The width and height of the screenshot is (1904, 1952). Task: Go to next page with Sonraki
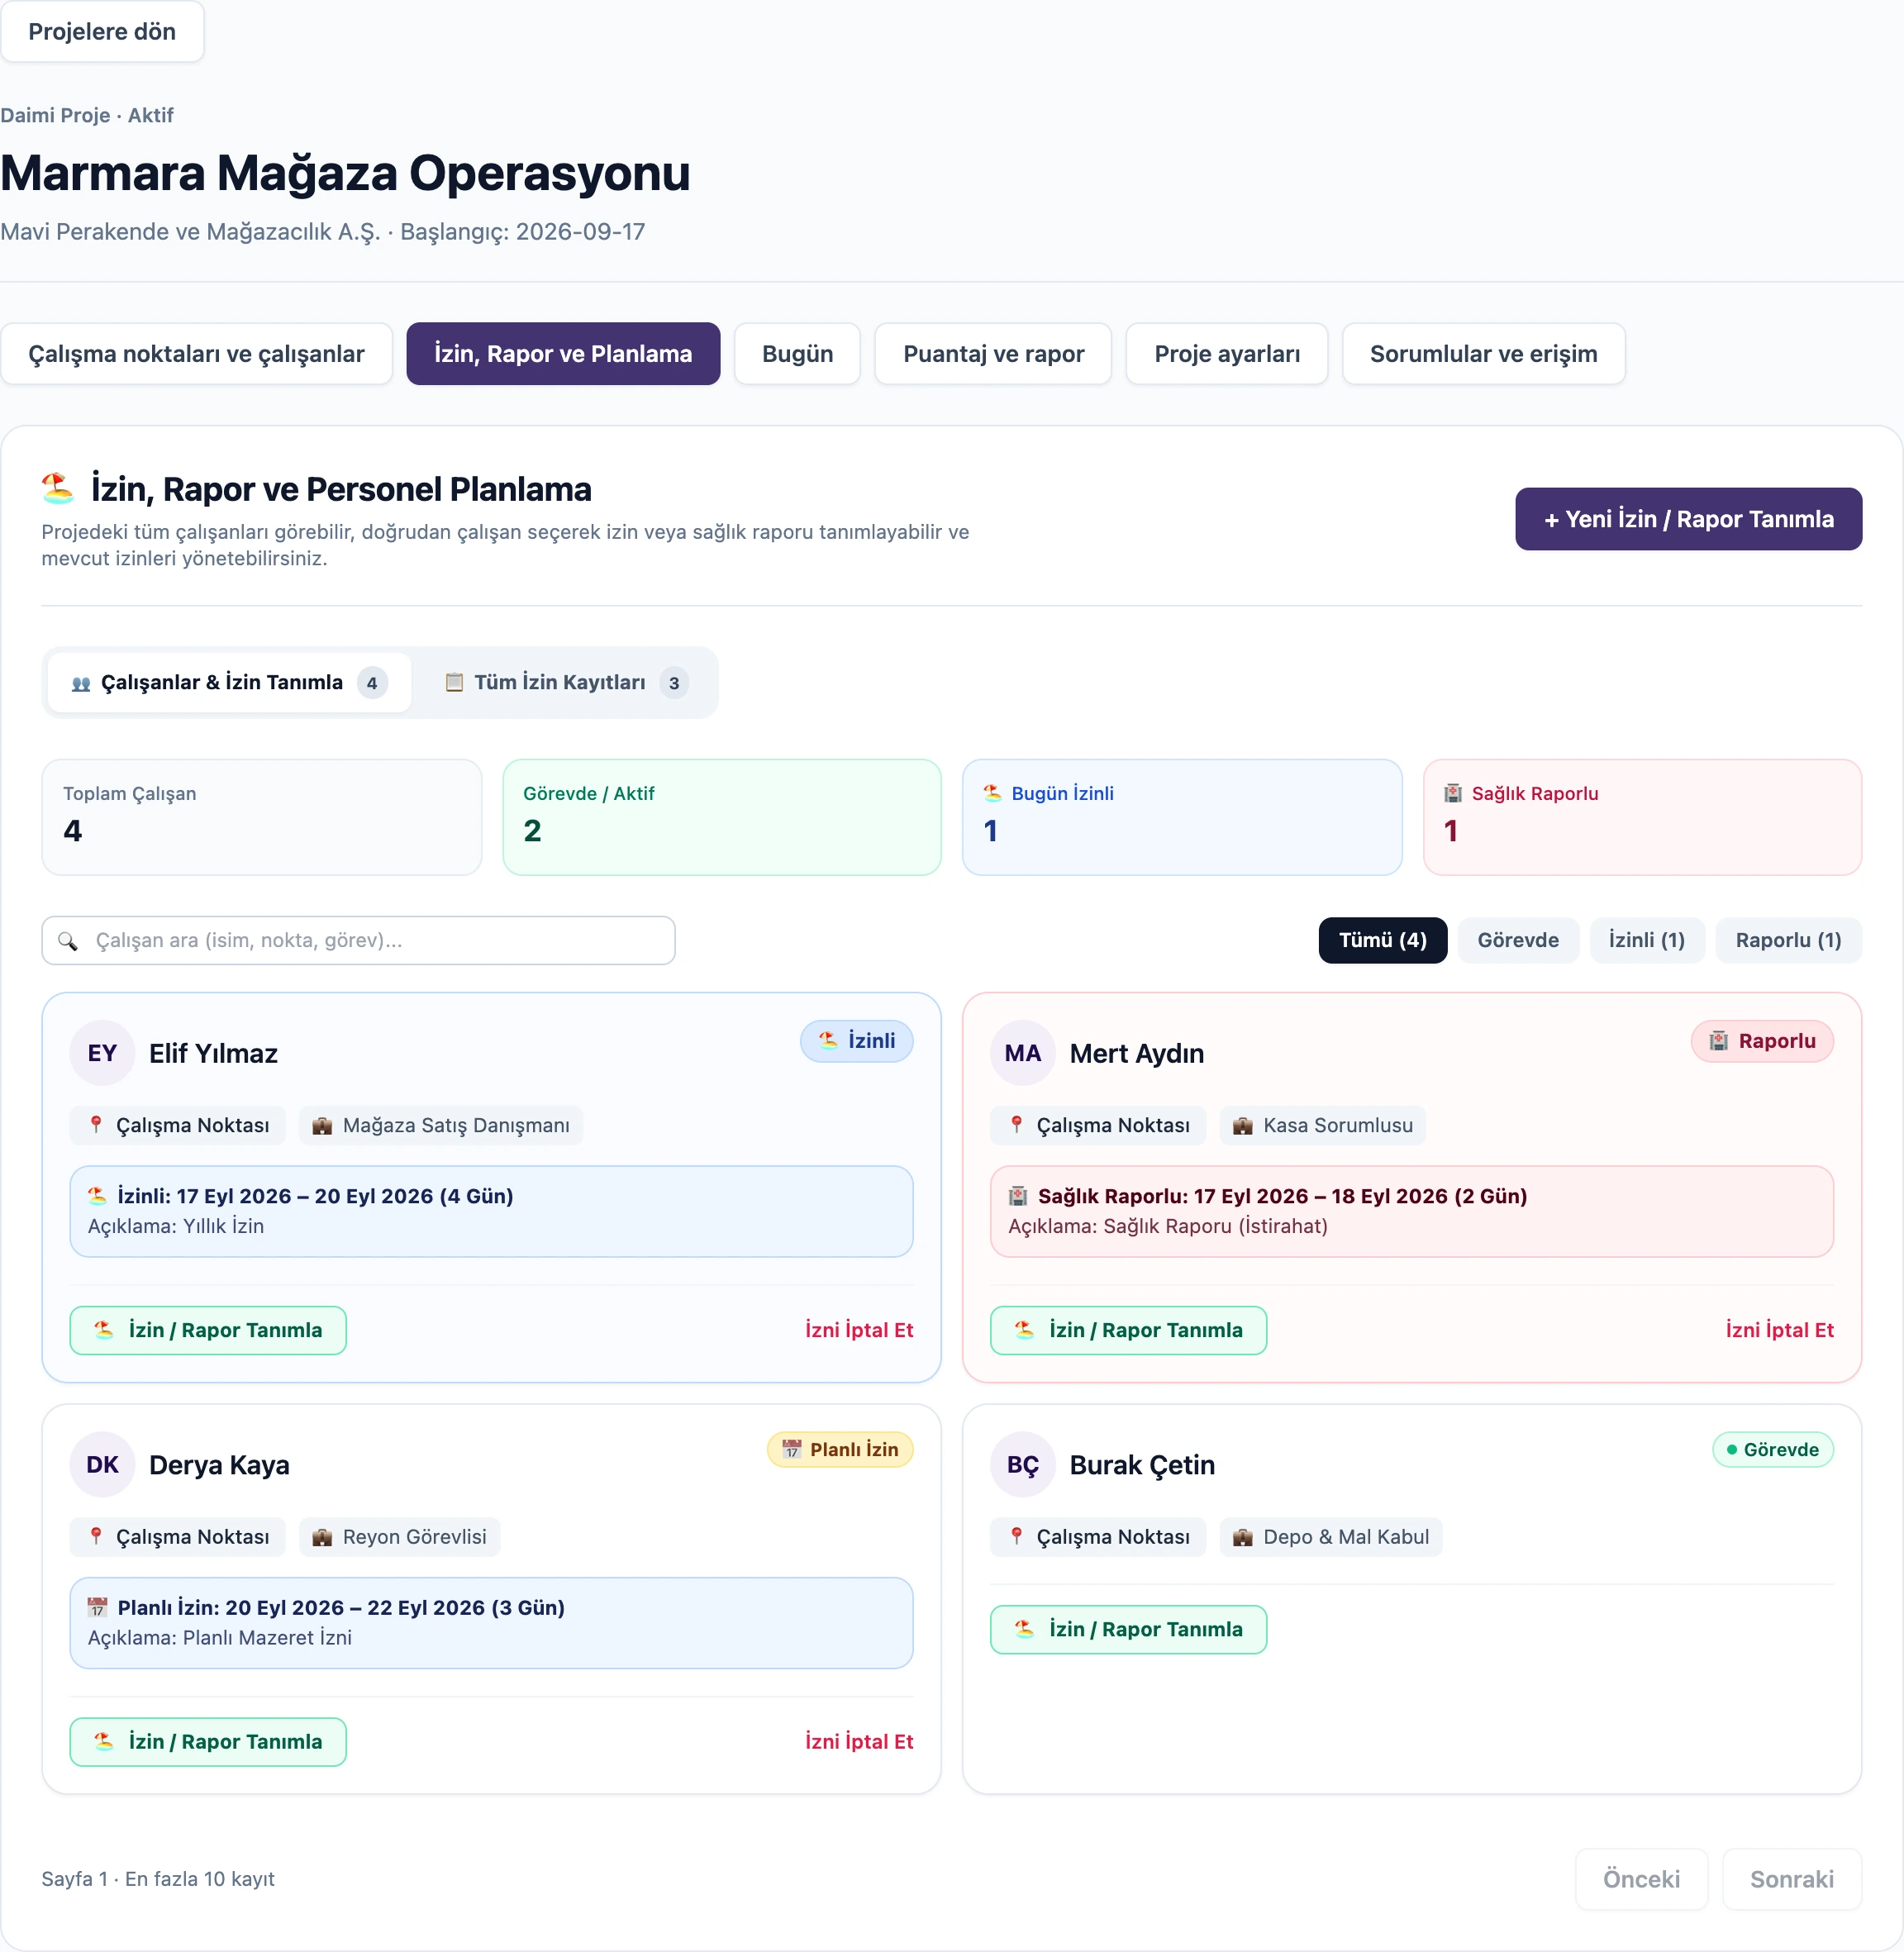1792,1880
